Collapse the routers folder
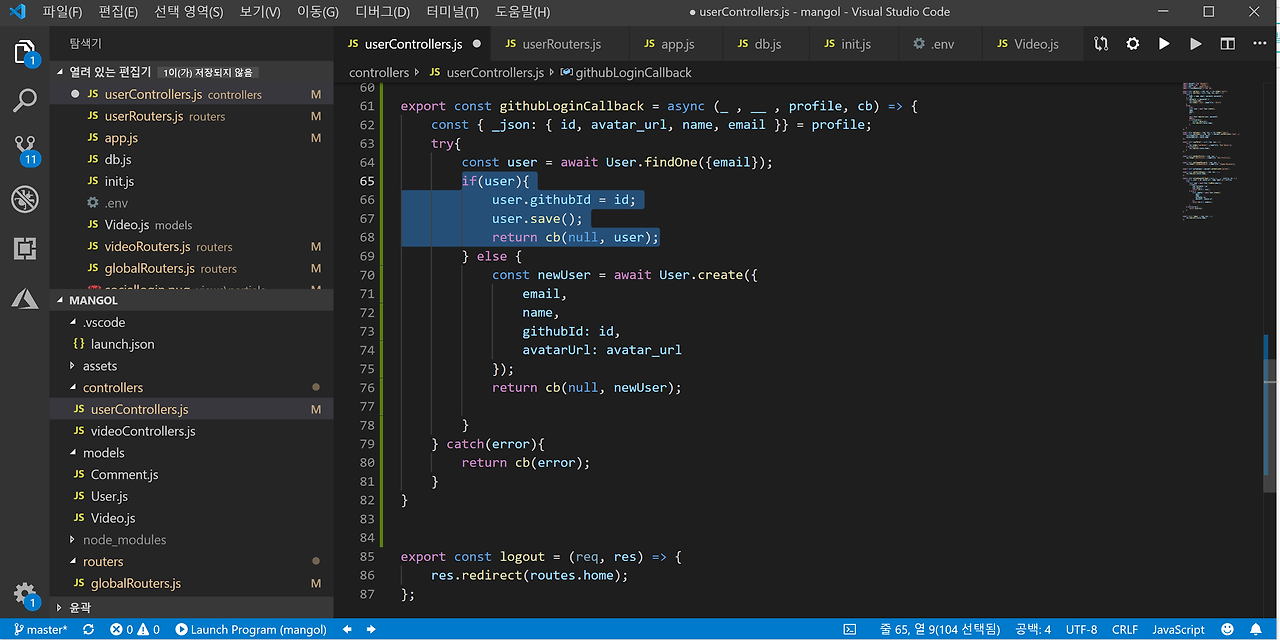1280x640 pixels. [x=192, y=562]
